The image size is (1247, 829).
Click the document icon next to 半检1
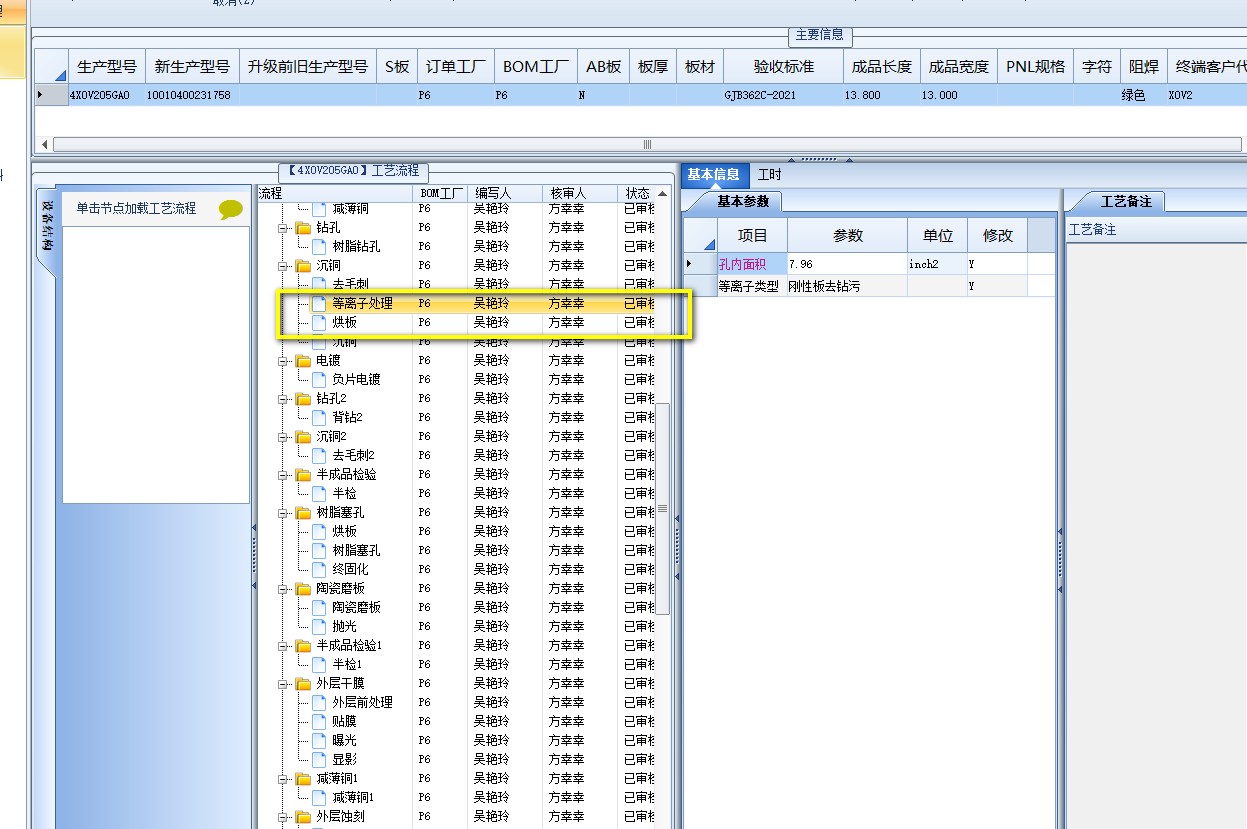(x=319, y=664)
